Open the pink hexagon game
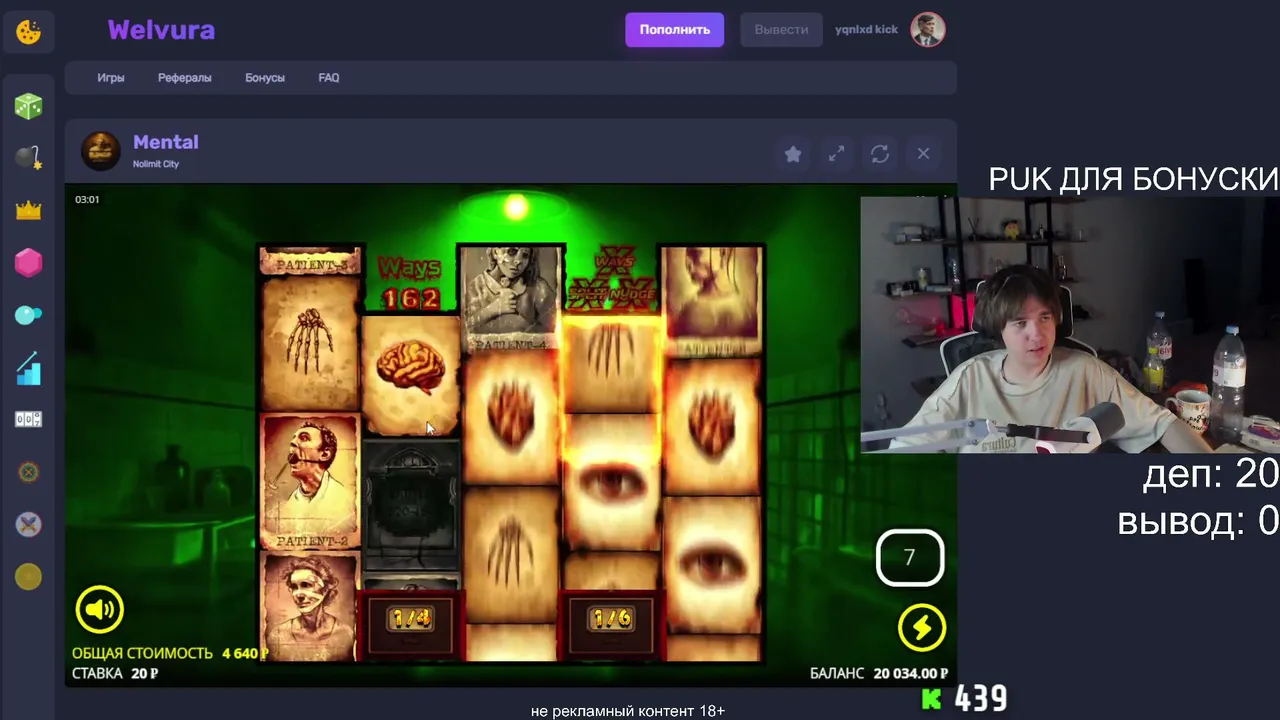 (x=28, y=263)
